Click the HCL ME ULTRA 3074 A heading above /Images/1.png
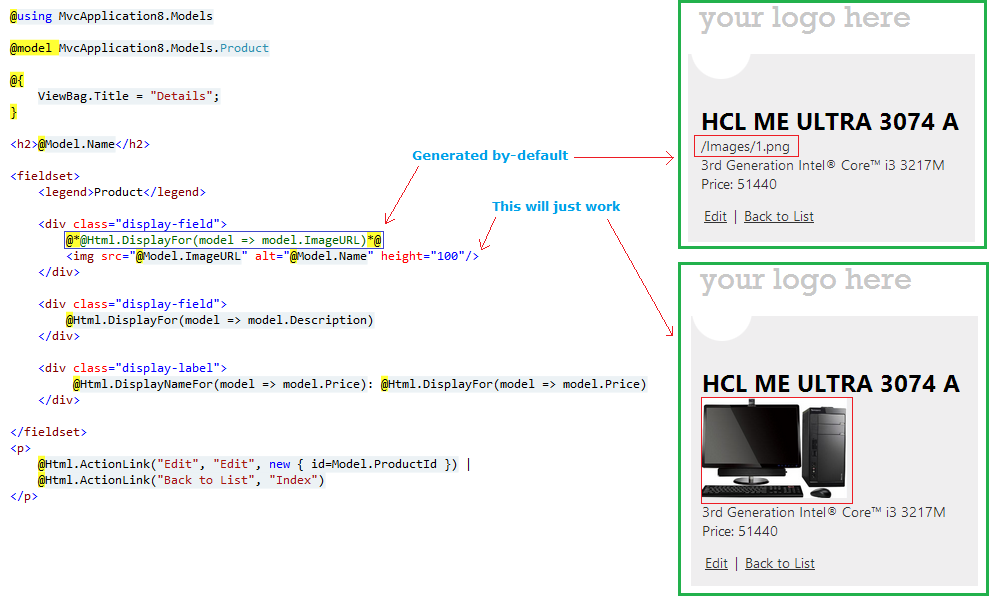 tap(830, 122)
